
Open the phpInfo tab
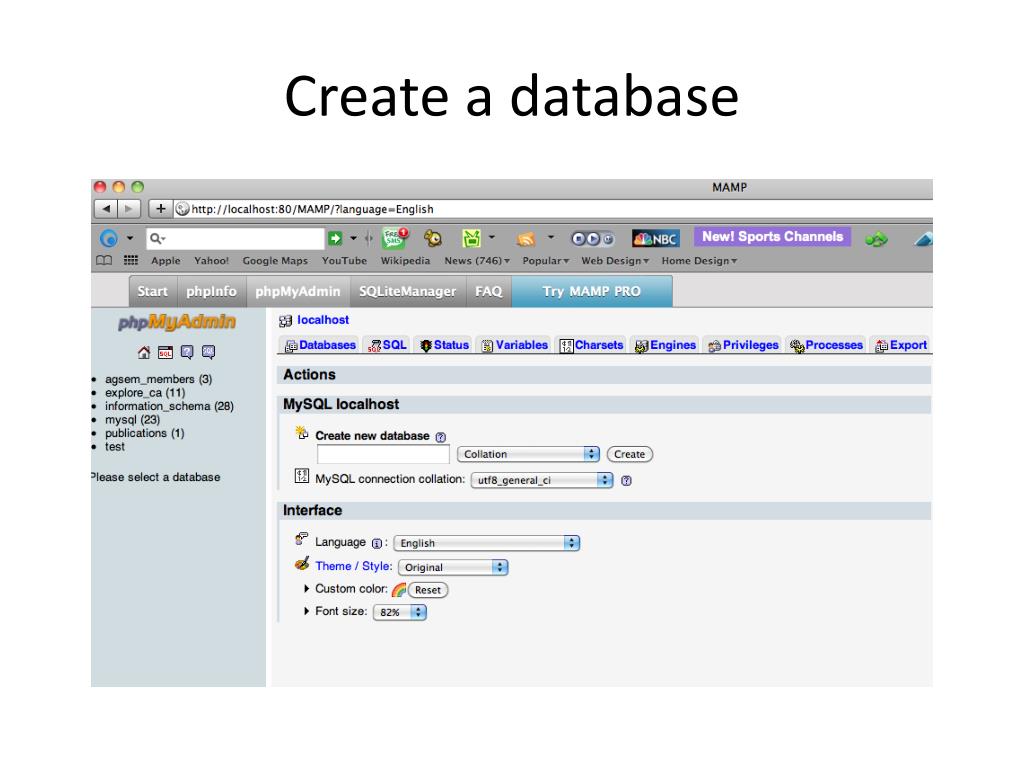(x=212, y=291)
